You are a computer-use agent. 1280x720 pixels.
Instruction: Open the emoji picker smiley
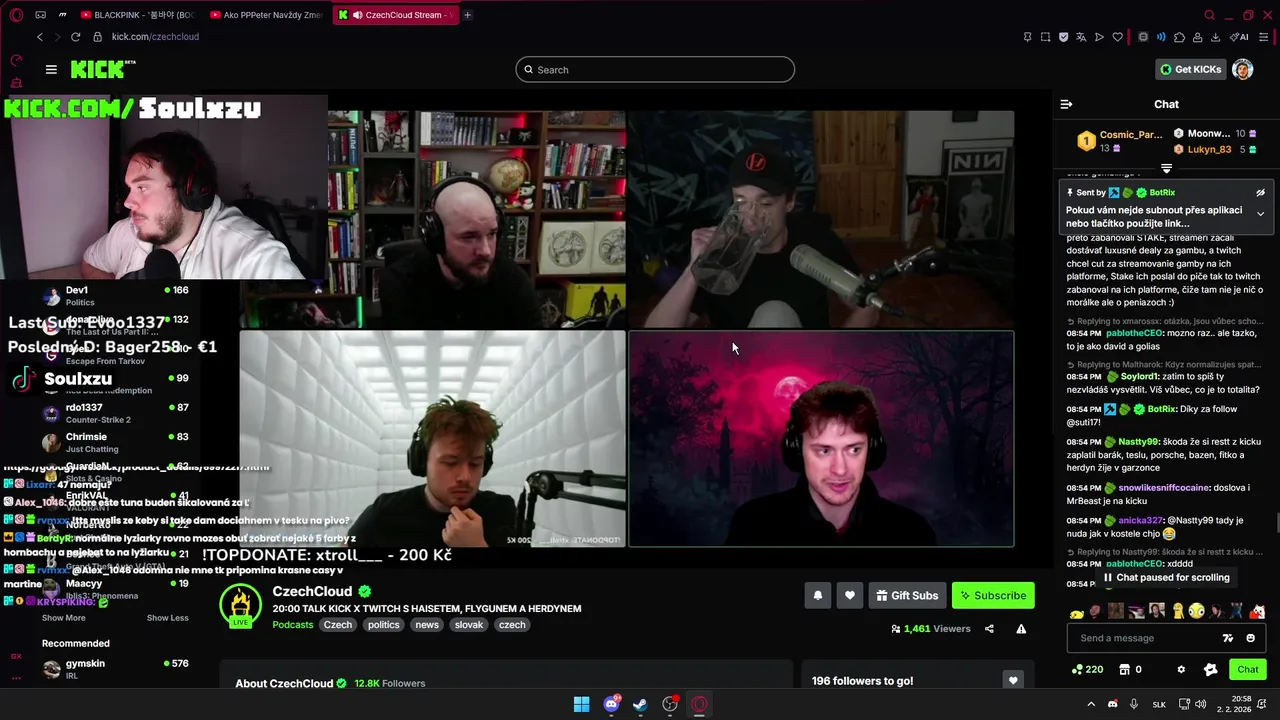[x=1251, y=638]
